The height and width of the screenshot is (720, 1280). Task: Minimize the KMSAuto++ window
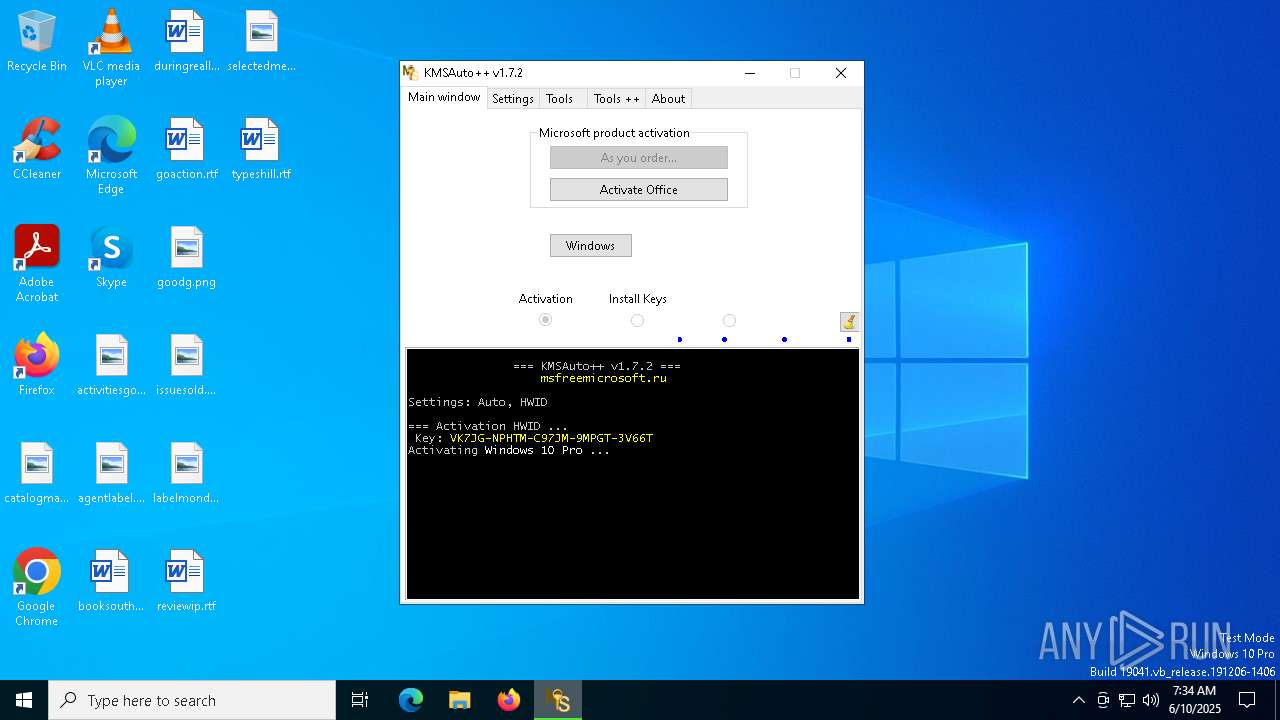coord(750,73)
